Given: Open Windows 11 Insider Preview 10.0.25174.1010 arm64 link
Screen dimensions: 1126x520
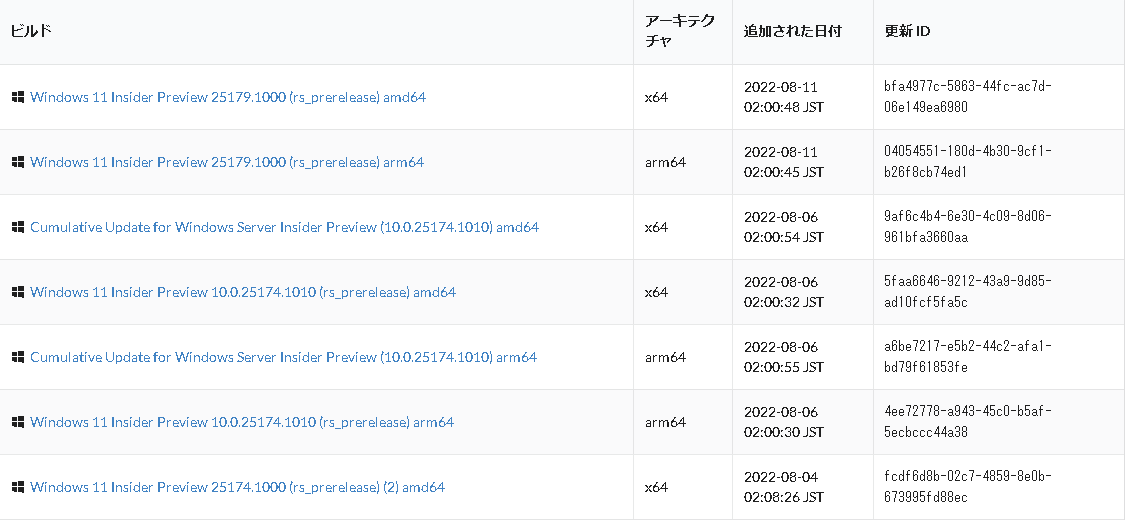Looking at the screenshot, I should click(x=242, y=422).
